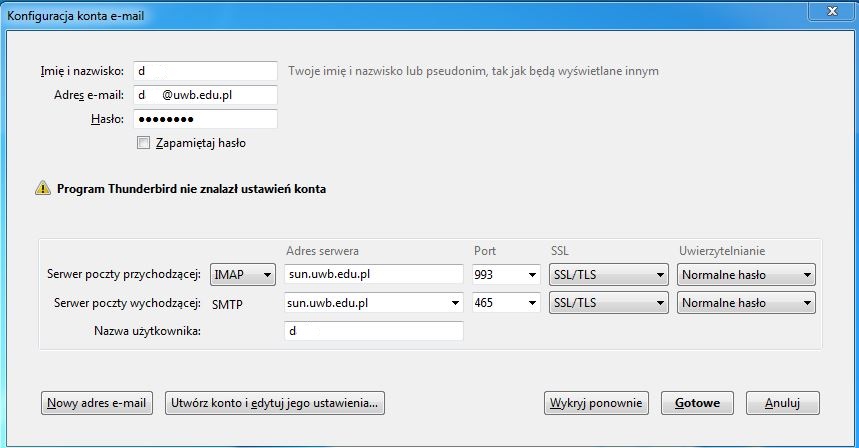Image resolution: width=859 pixels, height=448 pixels.
Task: Click the 'SSL' column header
Action: coord(559,251)
